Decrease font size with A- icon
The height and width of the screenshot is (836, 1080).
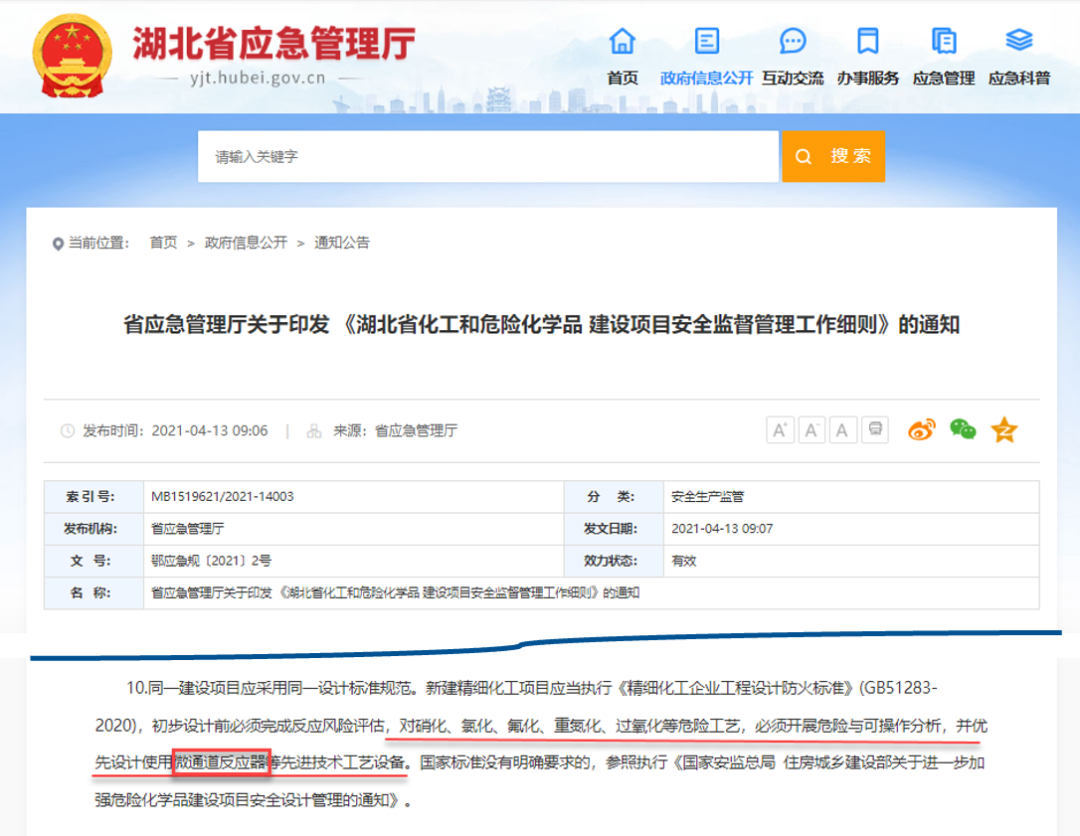tap(812, 430)
